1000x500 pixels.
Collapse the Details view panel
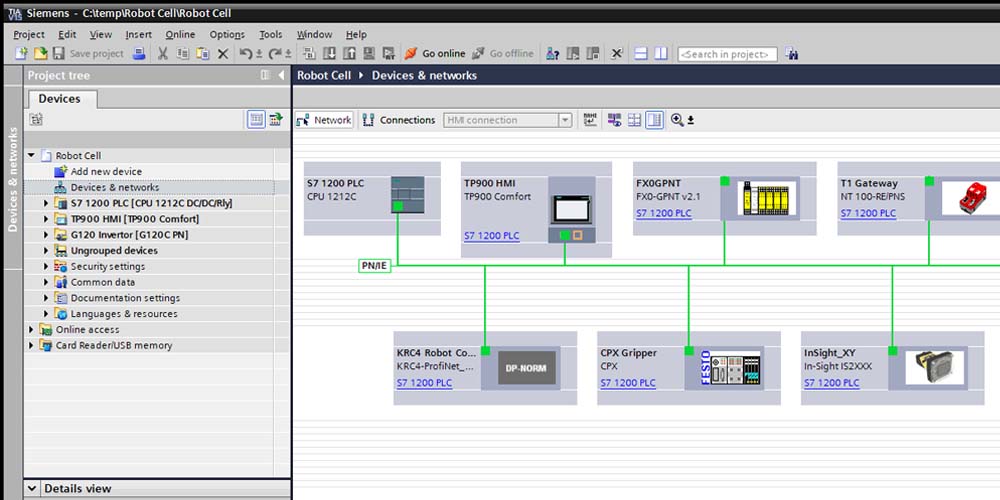[33, 489]
